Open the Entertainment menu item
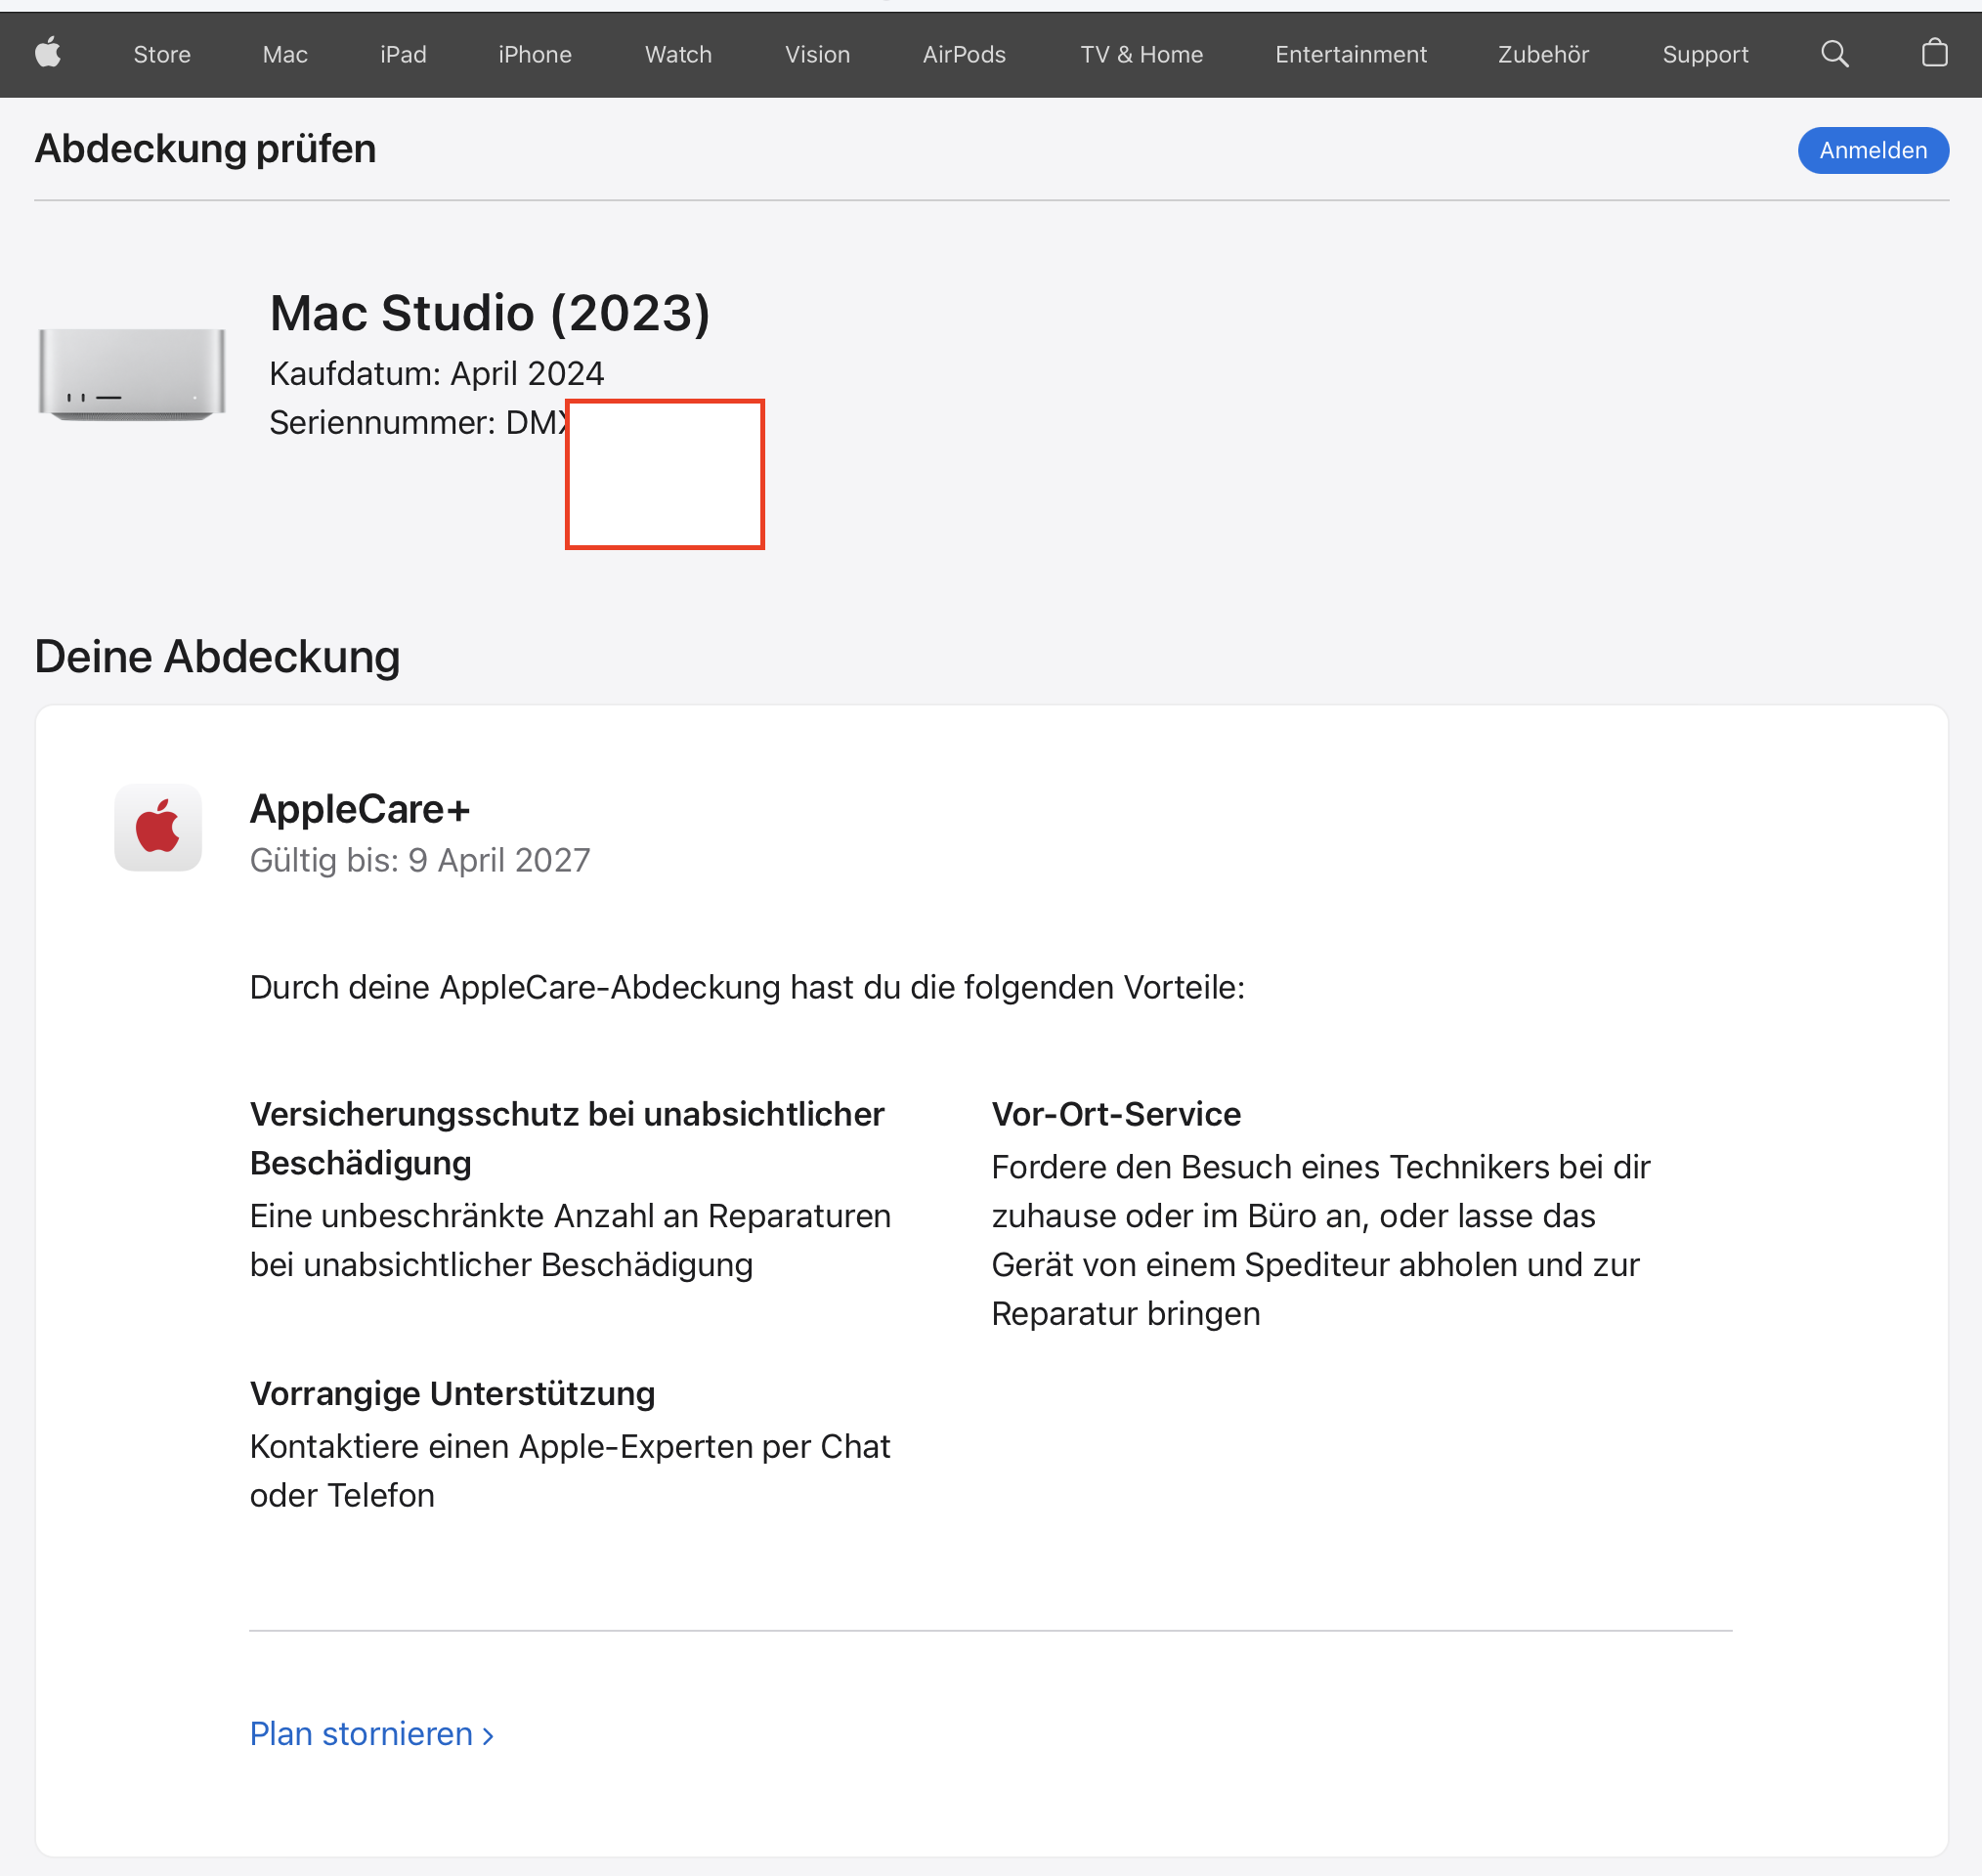 point(1351,55)
